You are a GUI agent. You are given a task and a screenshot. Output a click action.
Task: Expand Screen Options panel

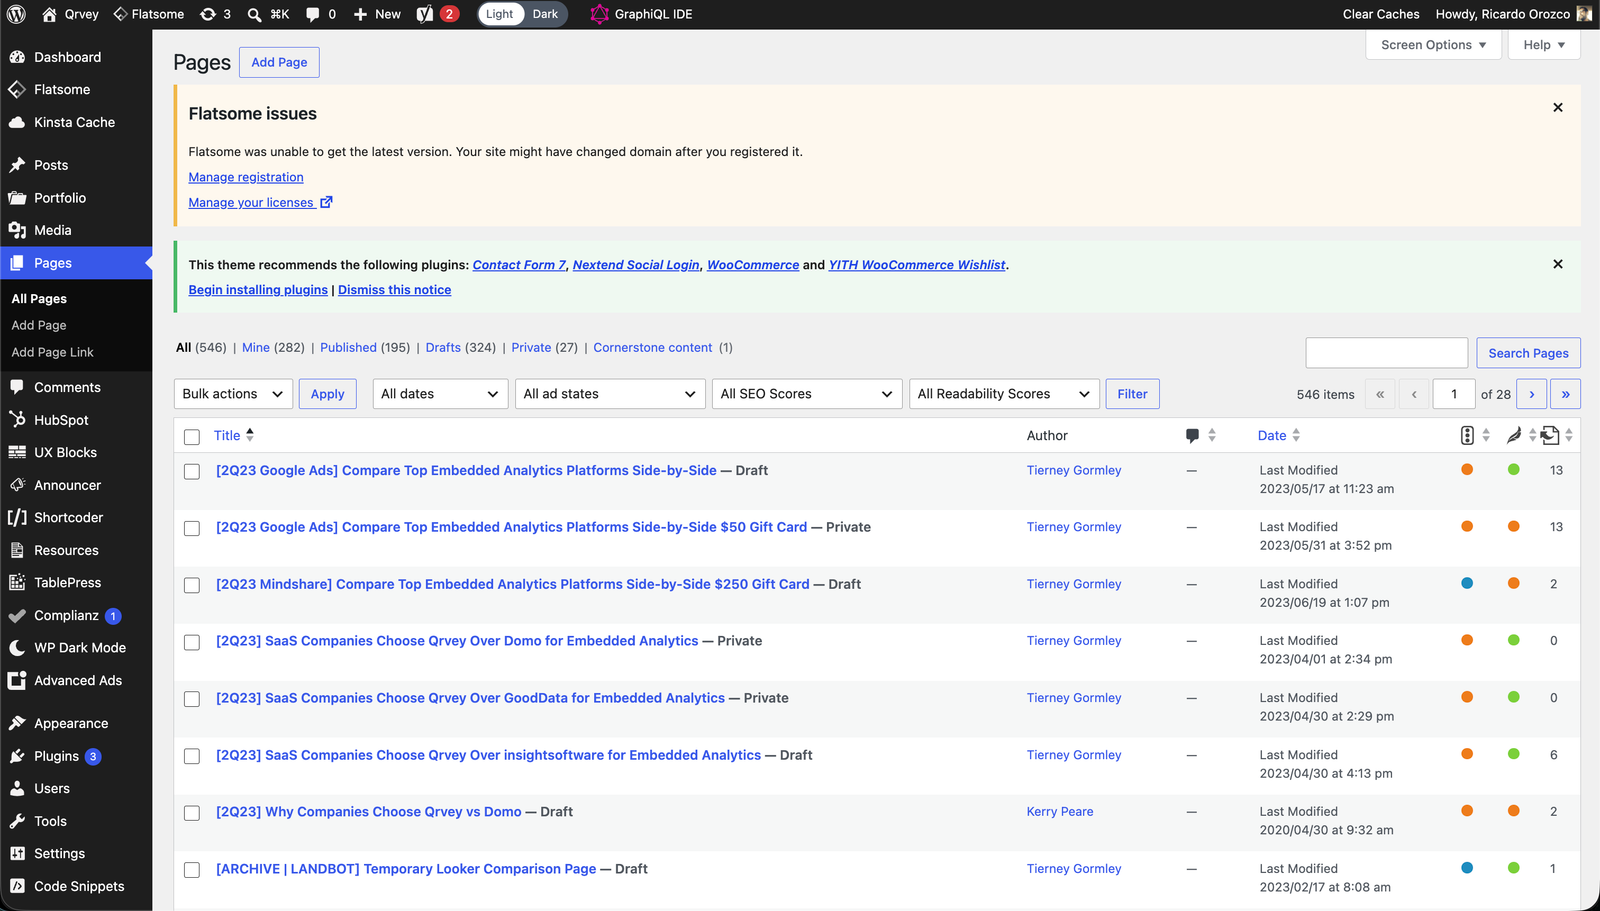pos(1433,45)
